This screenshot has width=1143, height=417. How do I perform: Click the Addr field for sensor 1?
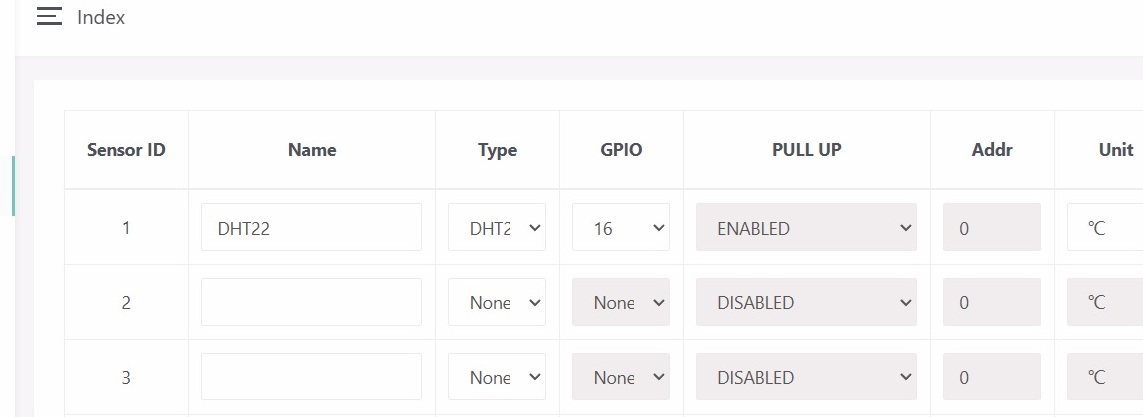tap(991, 228)
